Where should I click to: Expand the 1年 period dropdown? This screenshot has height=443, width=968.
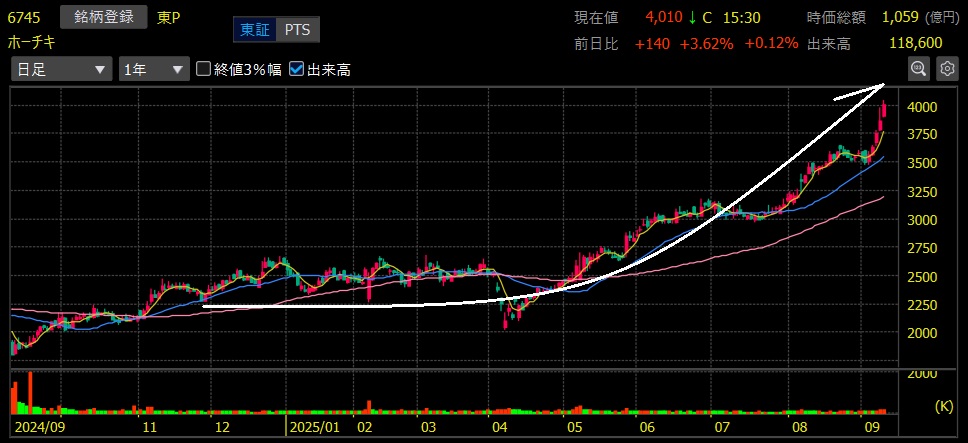click(x=153, y=69)
